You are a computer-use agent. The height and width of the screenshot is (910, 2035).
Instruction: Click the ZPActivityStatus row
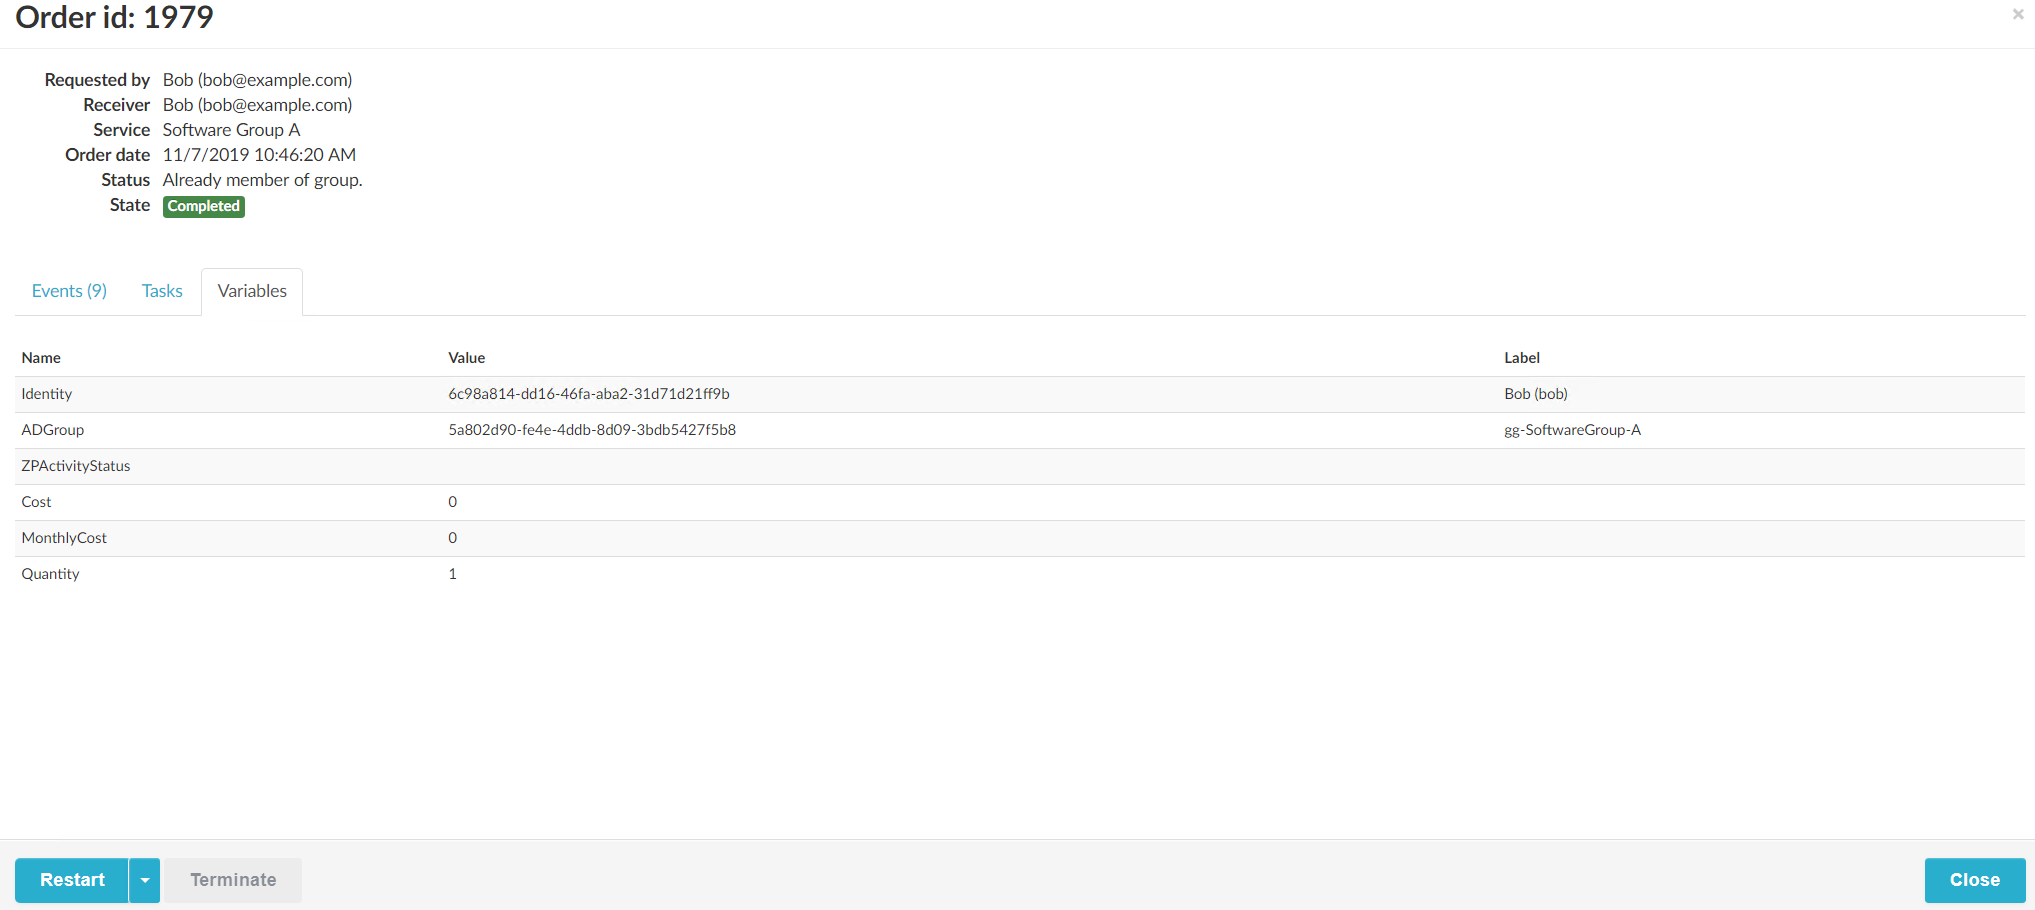tap(76, 466)
